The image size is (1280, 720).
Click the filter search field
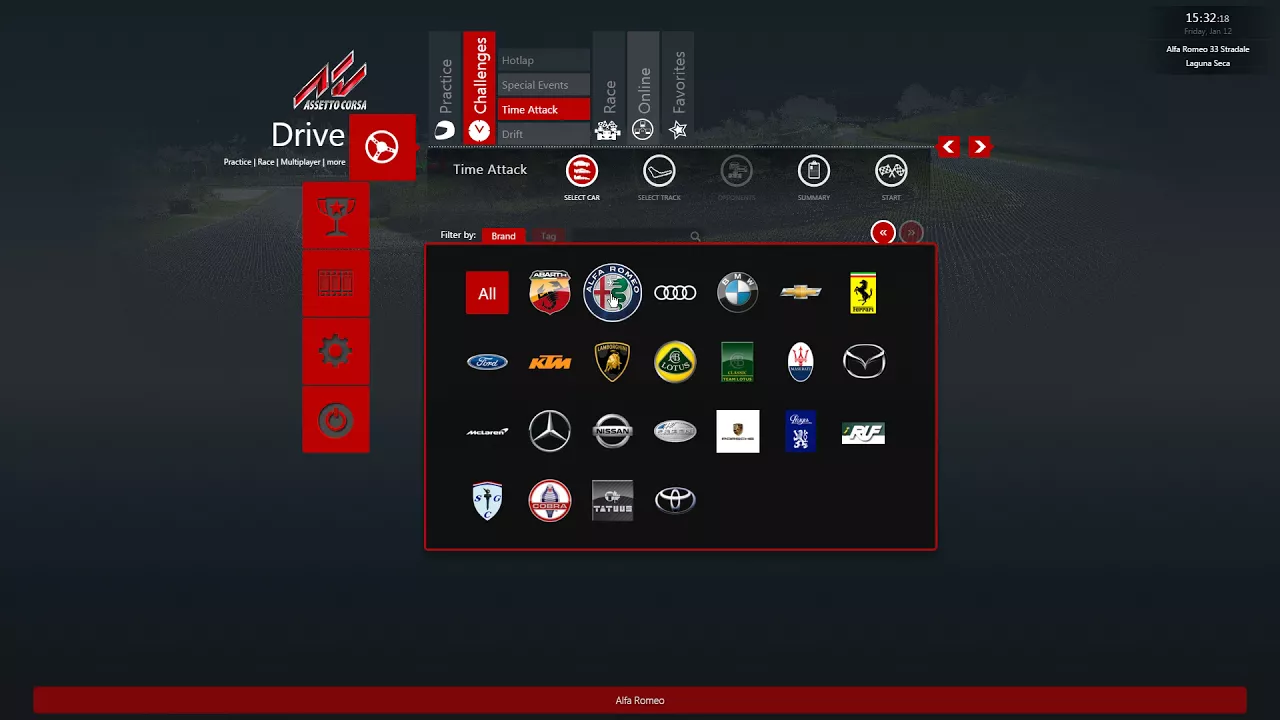coord(636,237)
